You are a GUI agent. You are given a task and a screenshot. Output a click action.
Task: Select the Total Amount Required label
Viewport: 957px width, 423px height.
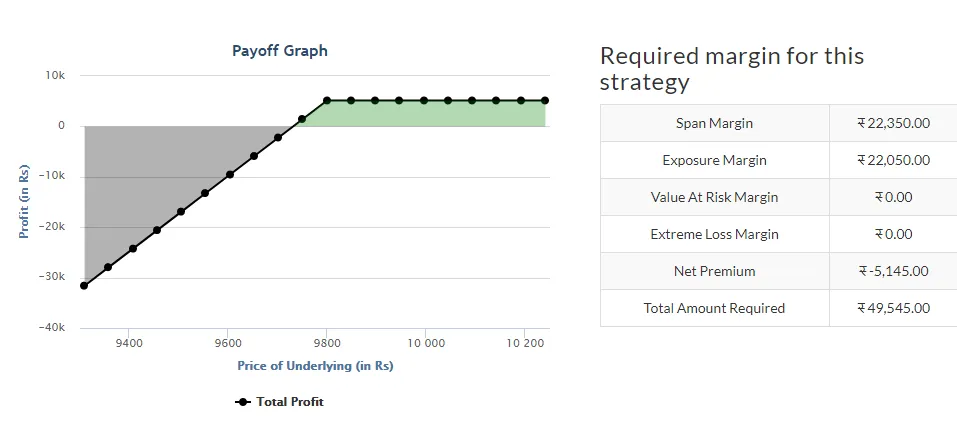click(x=714, y=308)
